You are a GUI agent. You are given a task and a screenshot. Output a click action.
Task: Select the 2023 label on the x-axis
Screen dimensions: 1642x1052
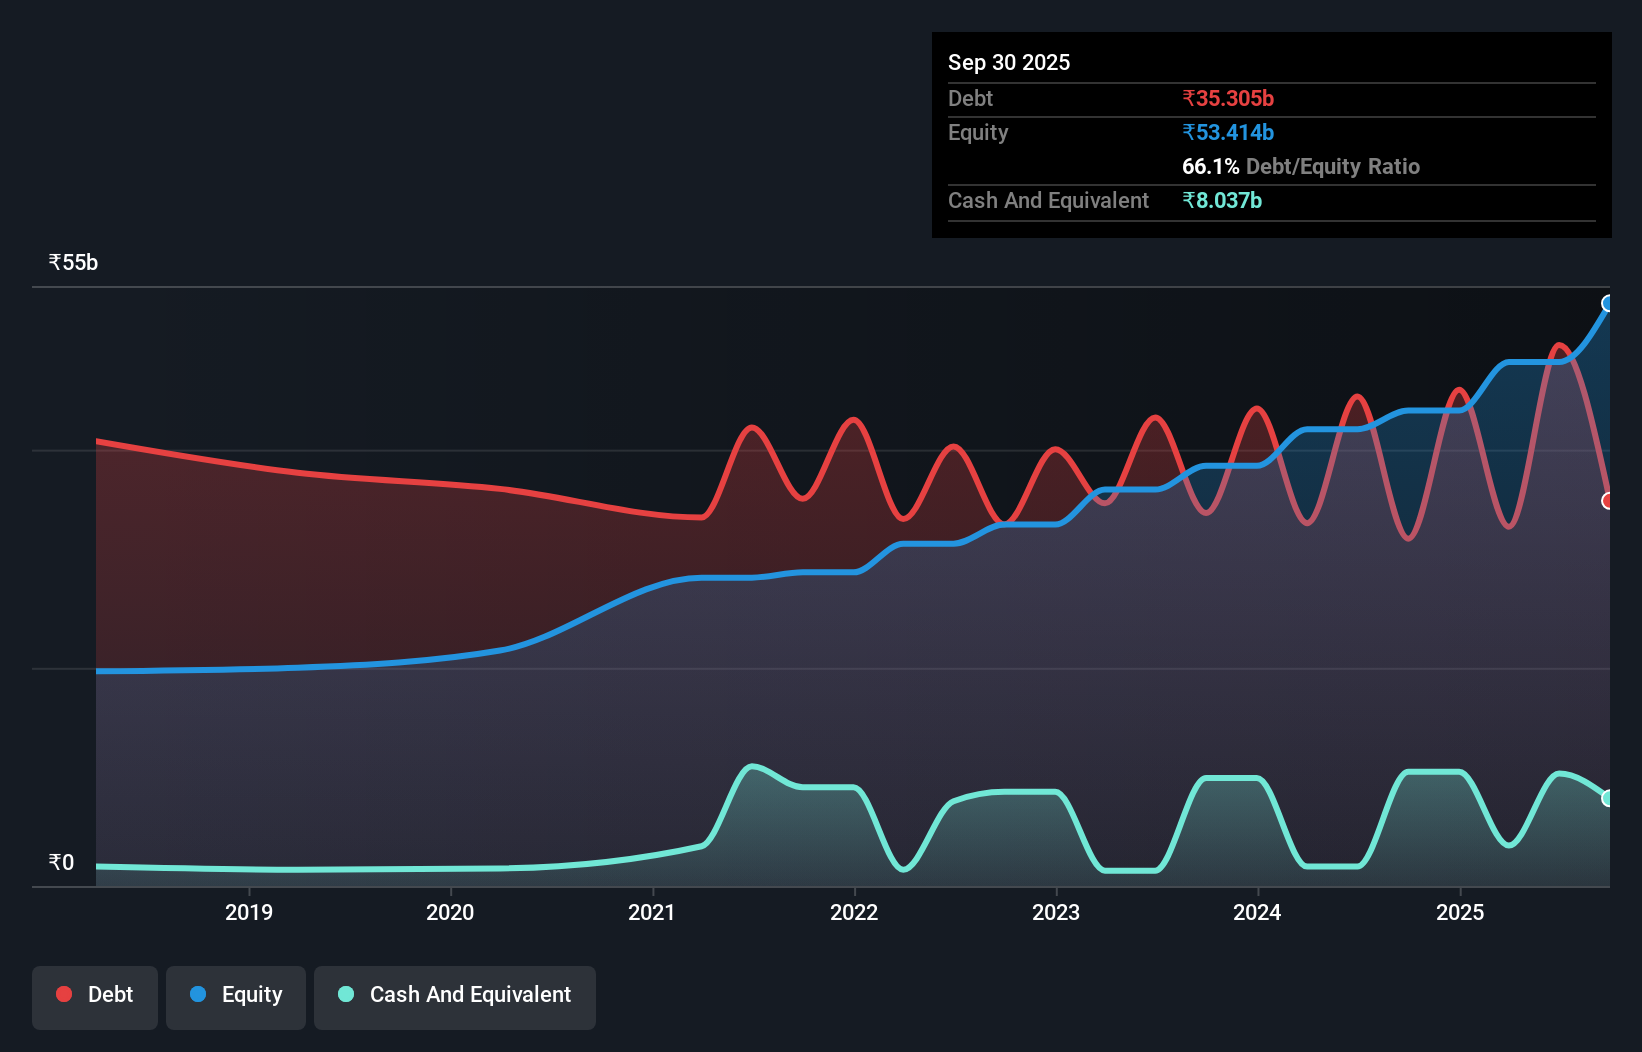(x=1057, y=912)
